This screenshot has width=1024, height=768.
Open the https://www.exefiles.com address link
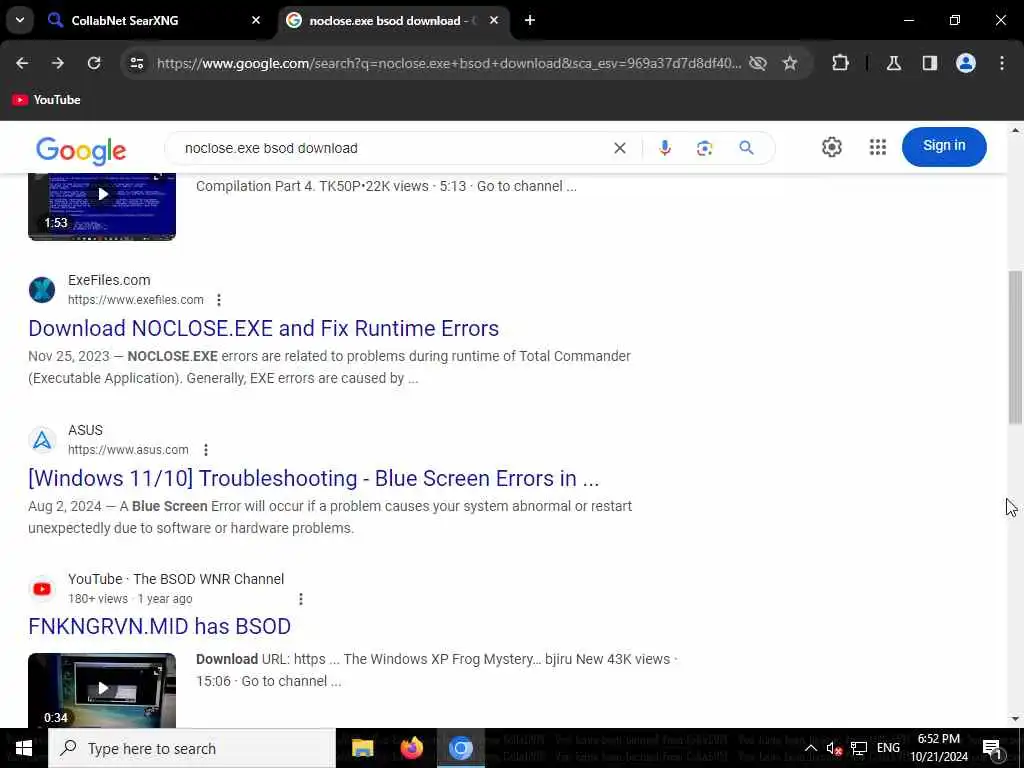[x=136, y=300]
